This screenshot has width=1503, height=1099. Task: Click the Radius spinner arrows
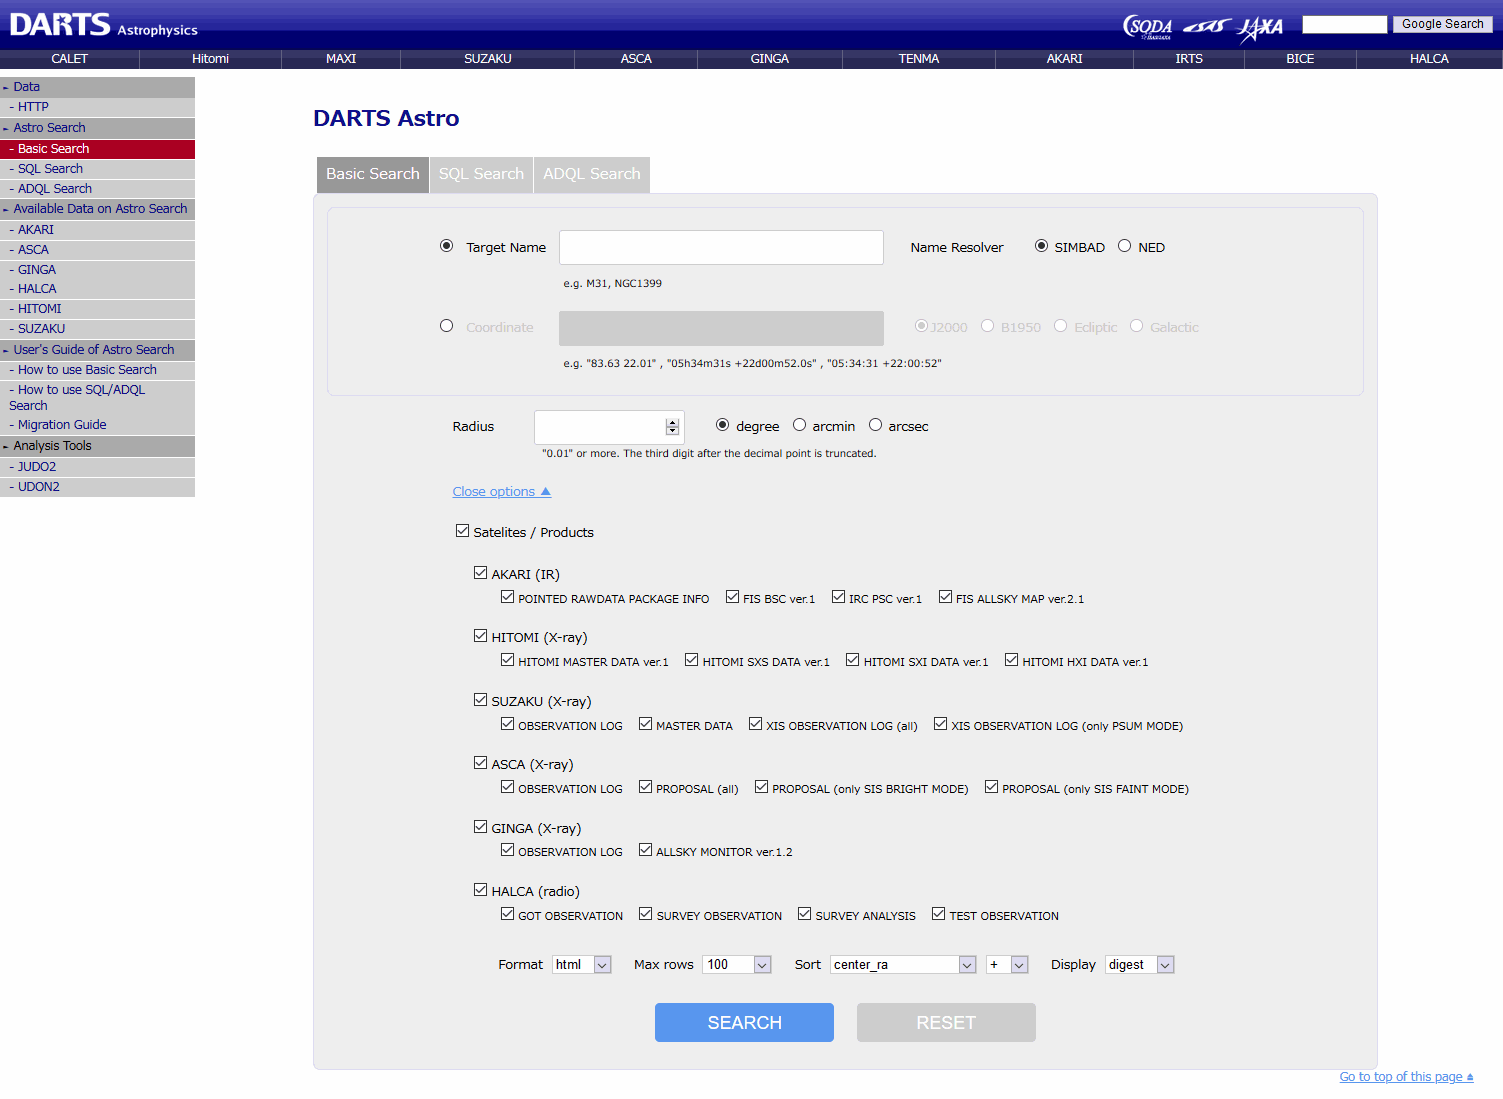click(672, 427)
